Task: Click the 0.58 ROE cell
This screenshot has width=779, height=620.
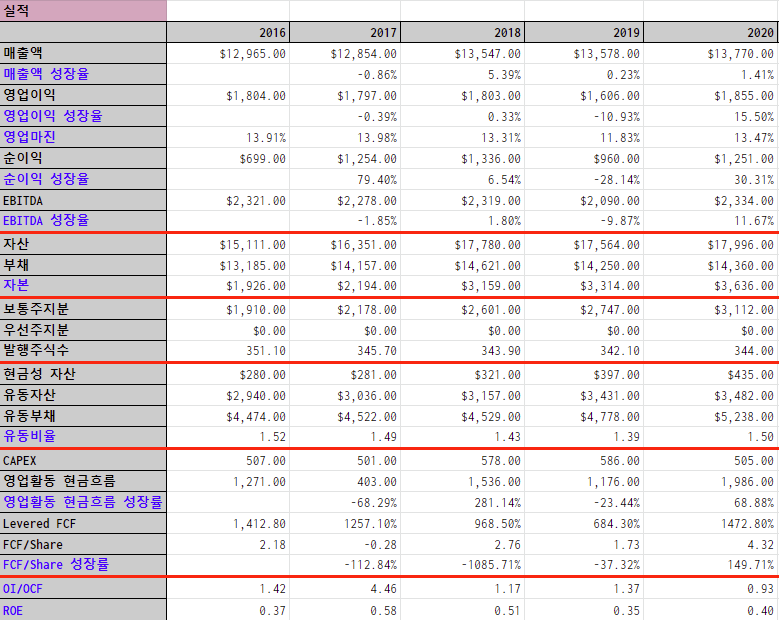Action: 345,610
